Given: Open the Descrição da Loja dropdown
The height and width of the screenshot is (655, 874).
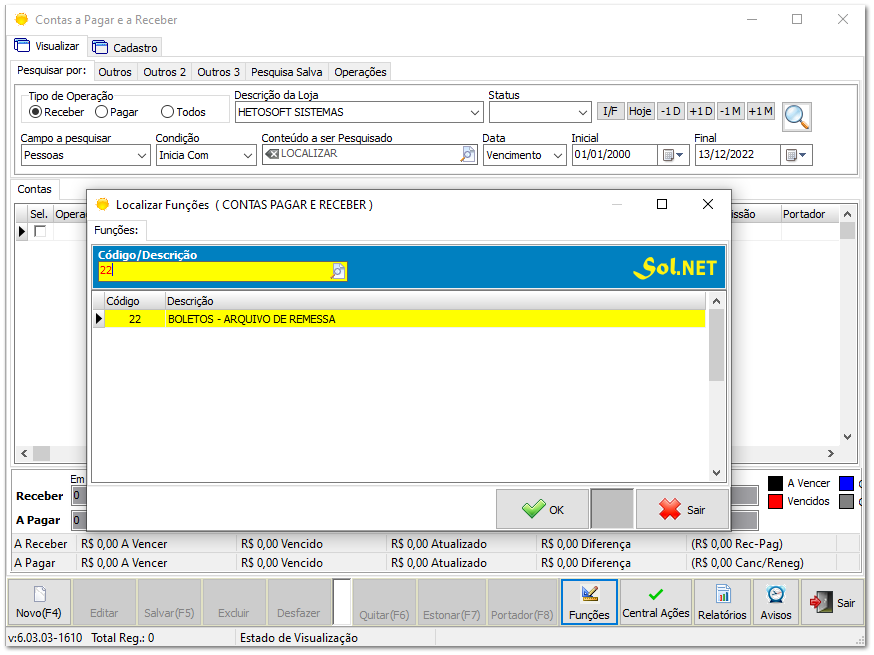Looking at the screenshot, I should pyautogui.click(x=471, y=112).
